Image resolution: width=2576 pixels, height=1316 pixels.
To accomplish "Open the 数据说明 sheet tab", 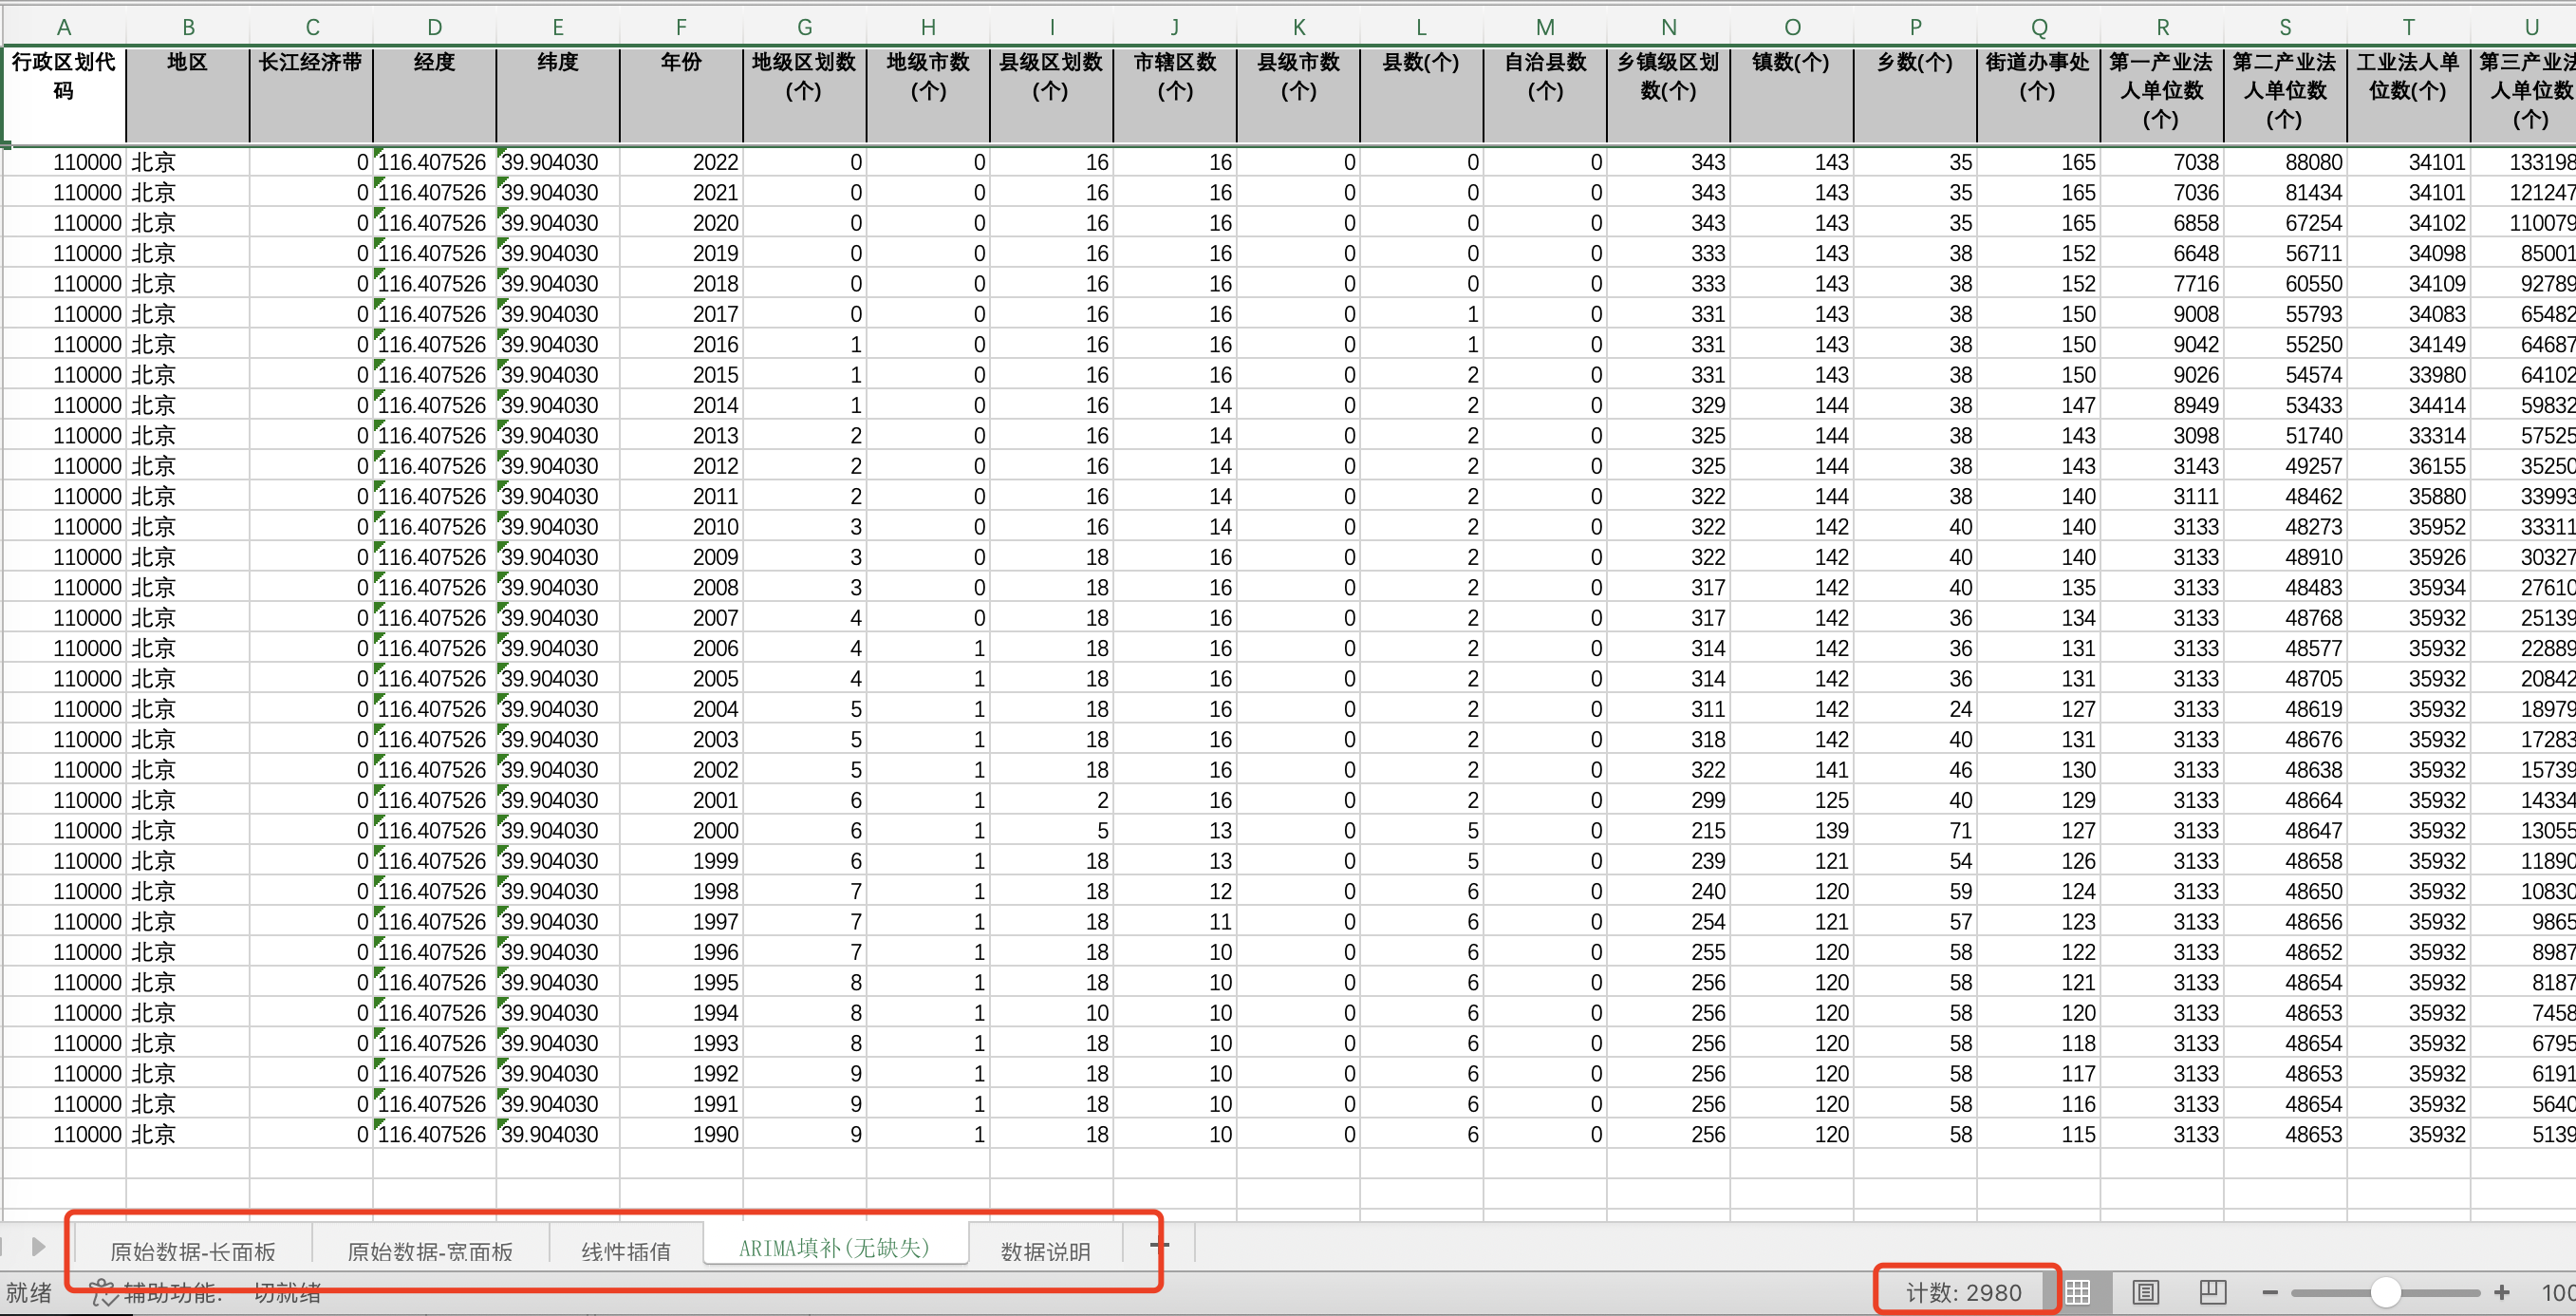I will click(1045, 1251).
